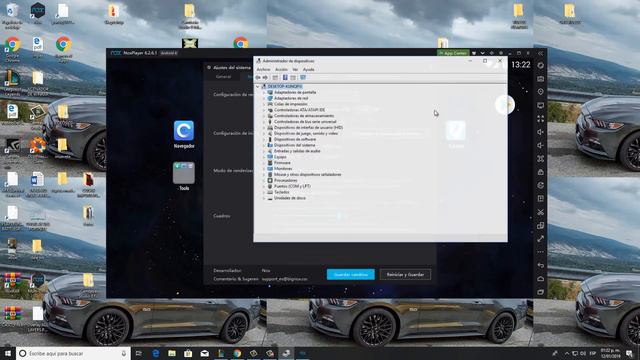Viewport: 640px width, 360px height.
Task: Select Dispositivos de interfaz de usuario (HID)
Action: [308, 128]
